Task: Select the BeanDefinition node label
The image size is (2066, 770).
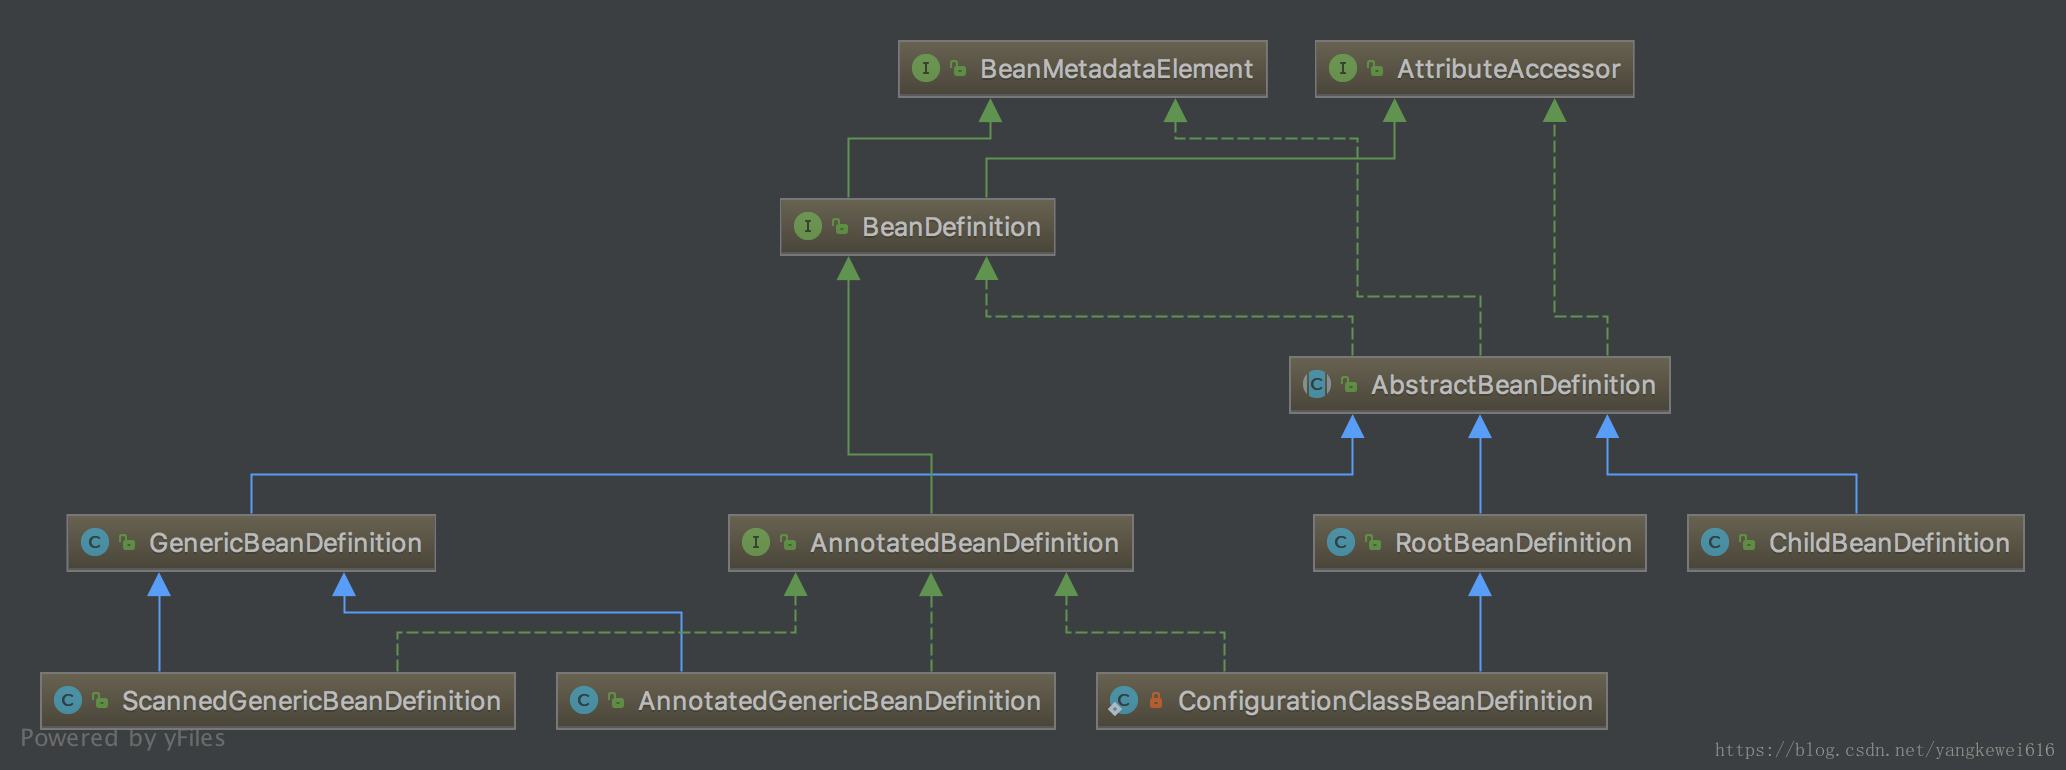Action: tap(951, 227)
